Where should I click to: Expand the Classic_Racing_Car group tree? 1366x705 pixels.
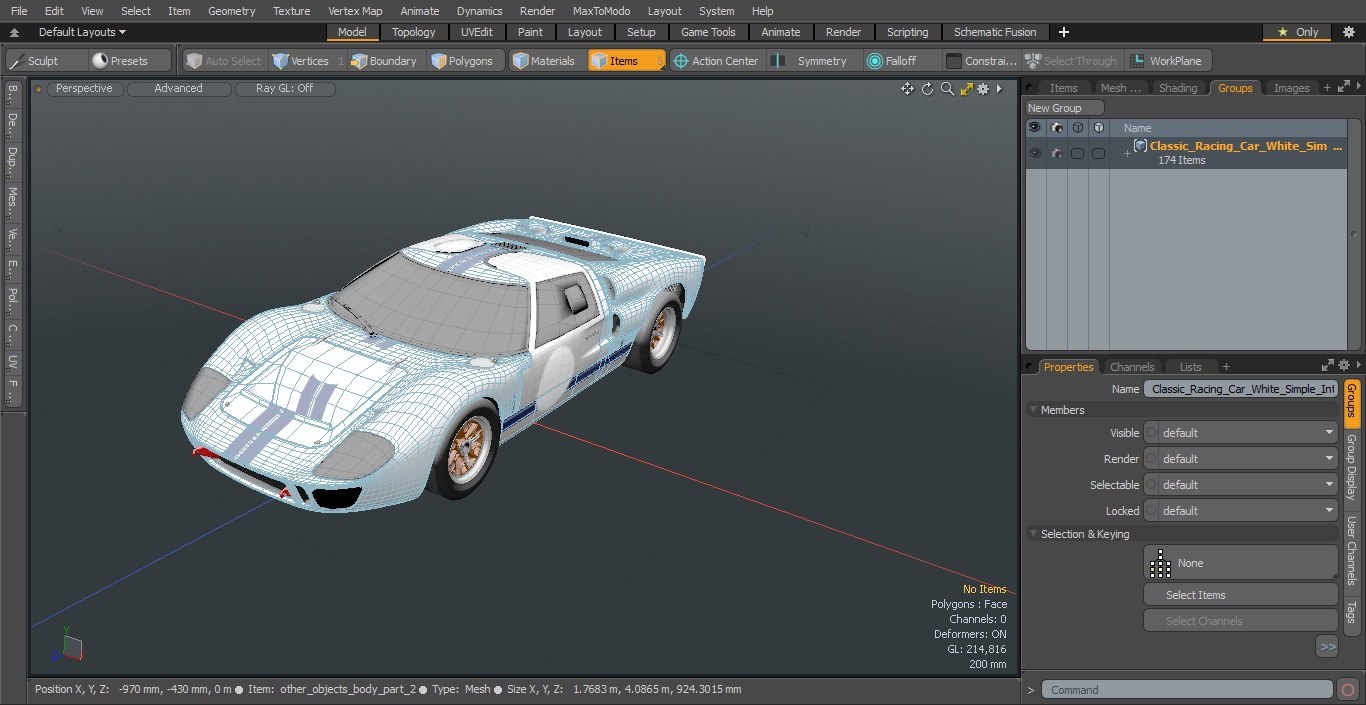point(1127,153)
